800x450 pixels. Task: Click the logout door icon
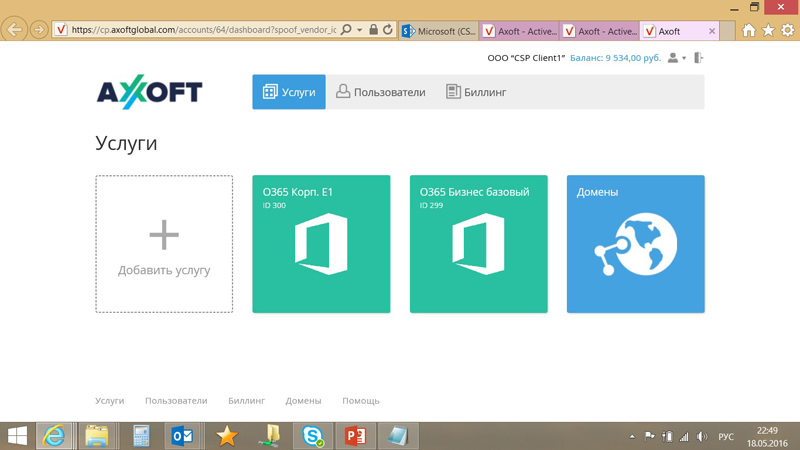tap(698, 58)
